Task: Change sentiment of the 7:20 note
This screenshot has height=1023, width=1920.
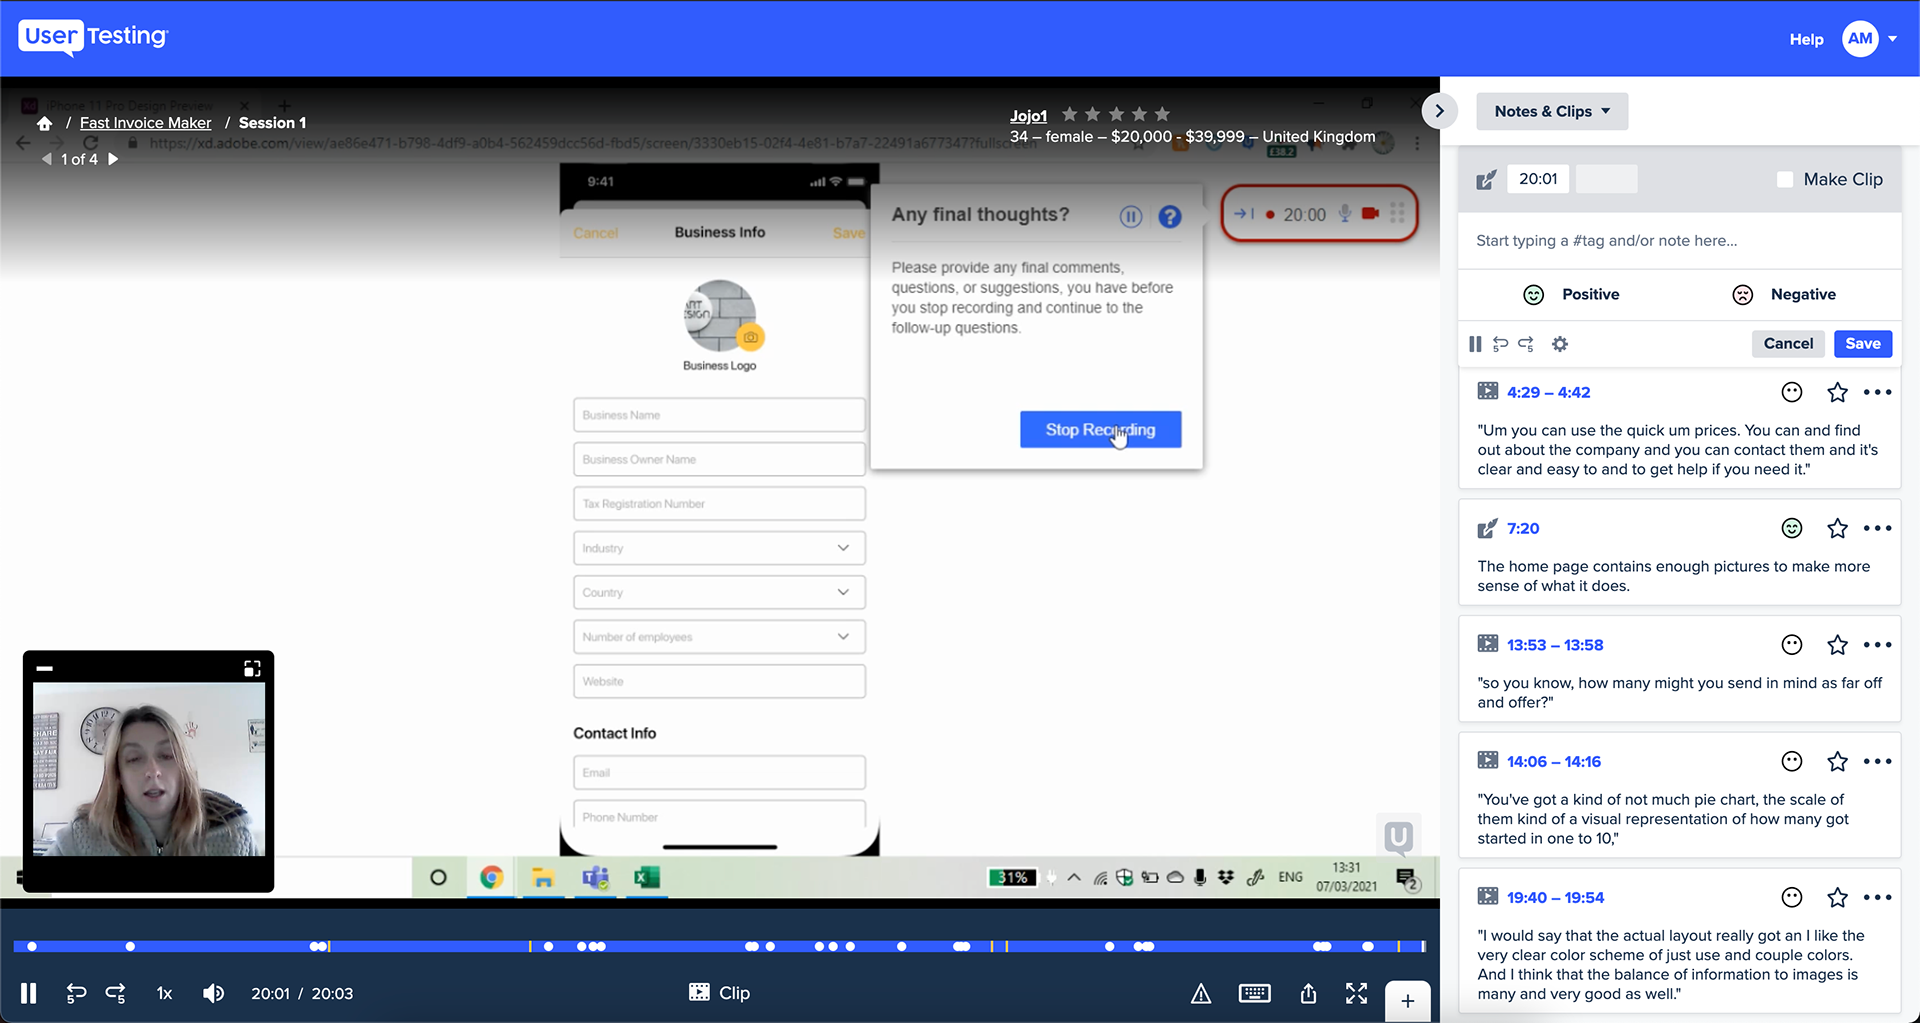Action: [x=1792, y=528]
